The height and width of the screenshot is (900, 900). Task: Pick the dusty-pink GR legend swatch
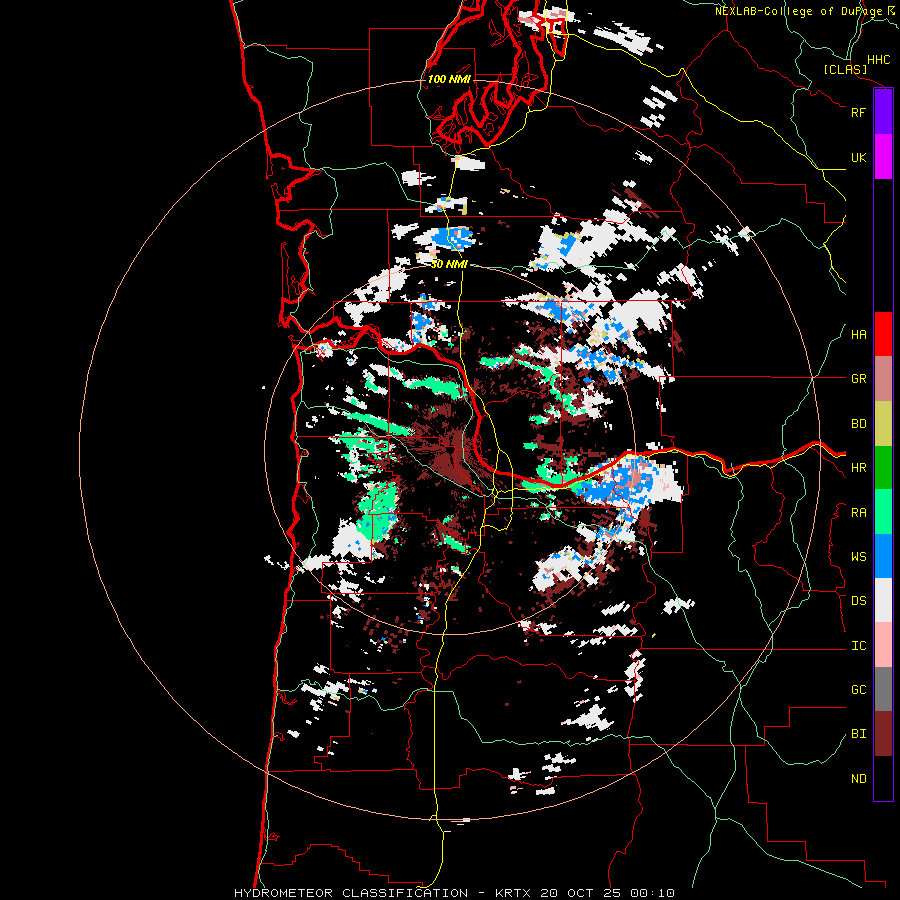tap(883, 379)
